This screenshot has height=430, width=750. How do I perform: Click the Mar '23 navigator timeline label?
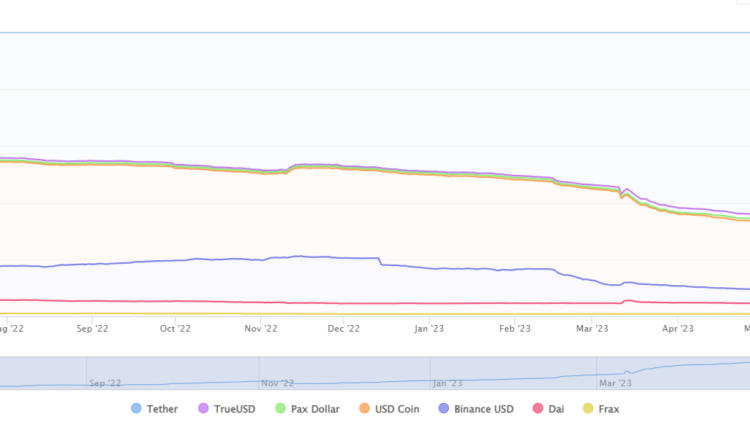615,382
